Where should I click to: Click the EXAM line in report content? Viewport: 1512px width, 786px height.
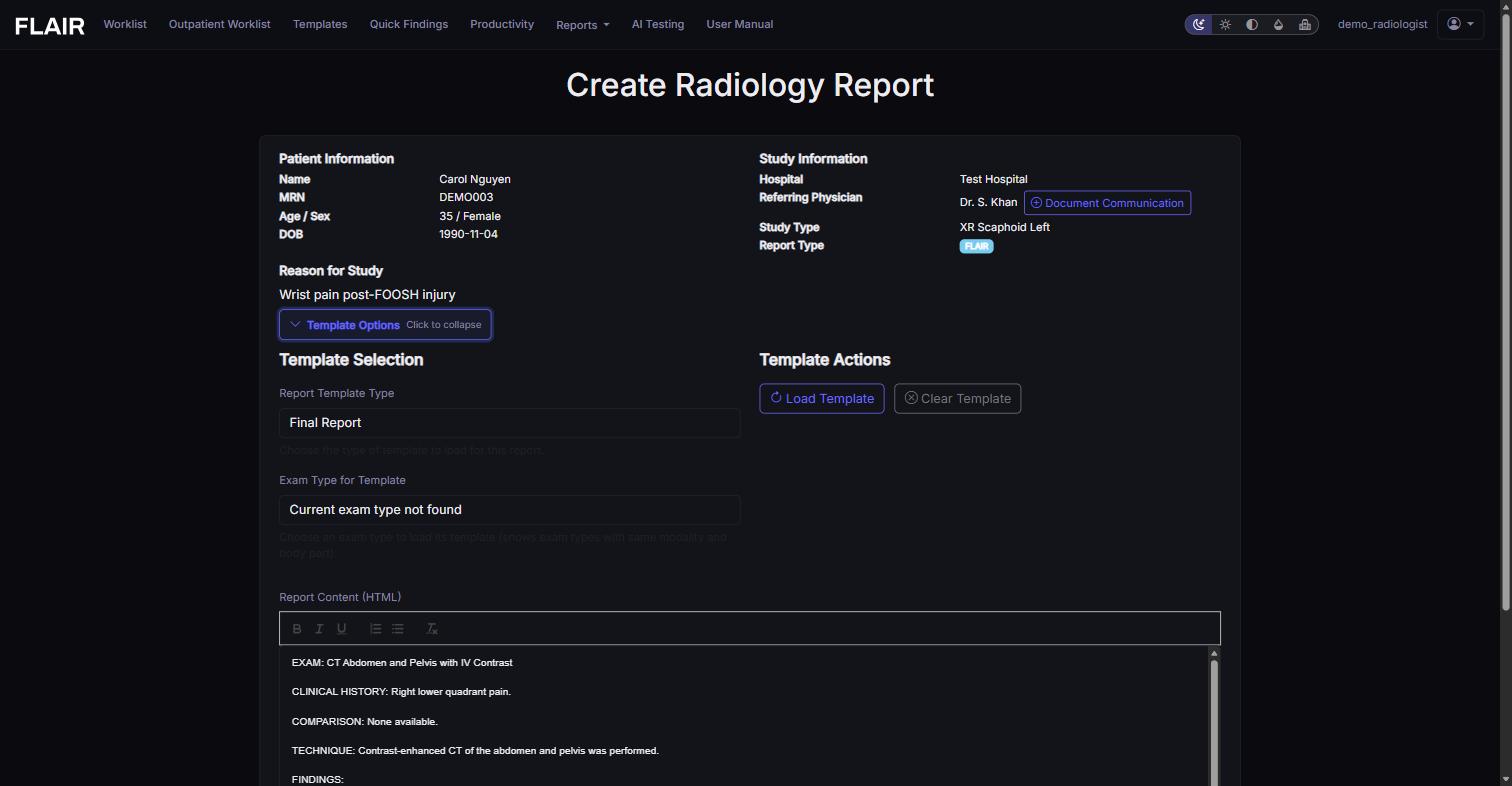(402, 663)
